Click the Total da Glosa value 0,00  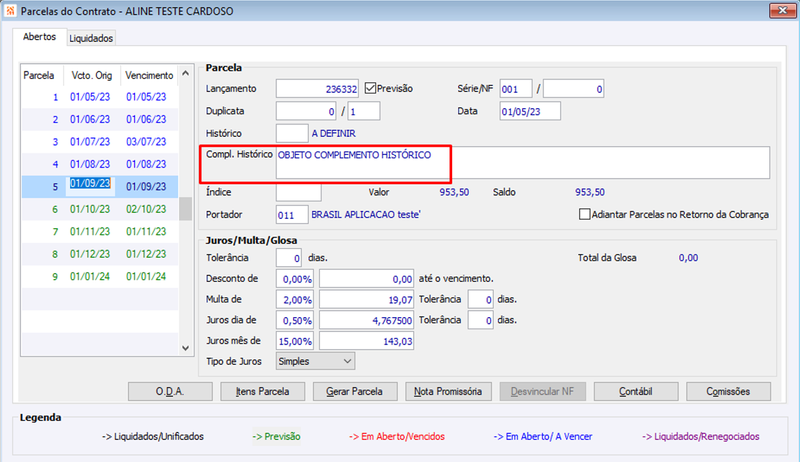pos(688,258)
